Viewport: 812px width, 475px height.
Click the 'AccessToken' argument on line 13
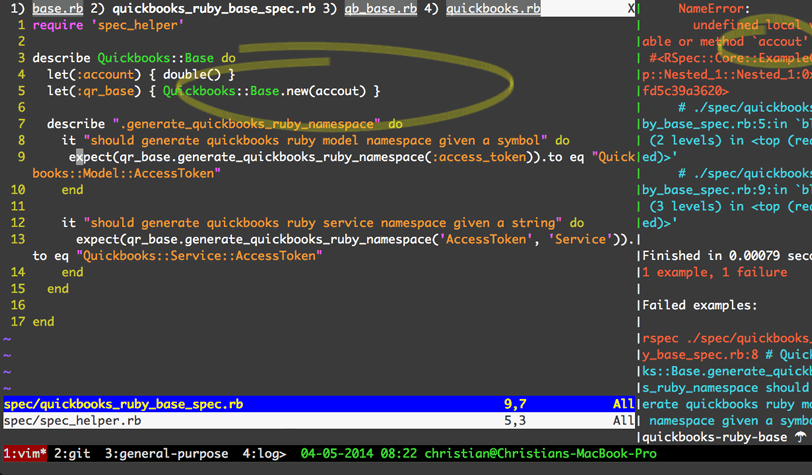point(486,239)
